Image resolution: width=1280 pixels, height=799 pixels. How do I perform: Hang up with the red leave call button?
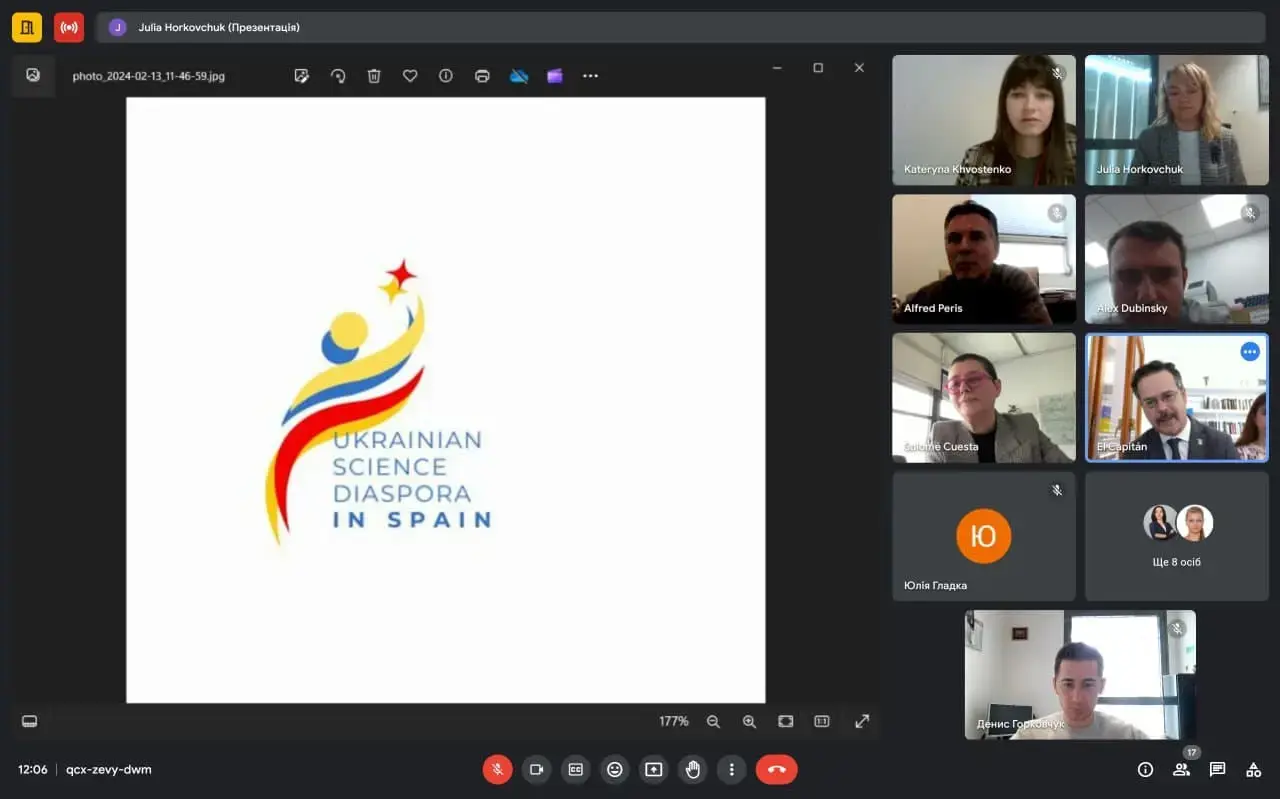point(776,769)
